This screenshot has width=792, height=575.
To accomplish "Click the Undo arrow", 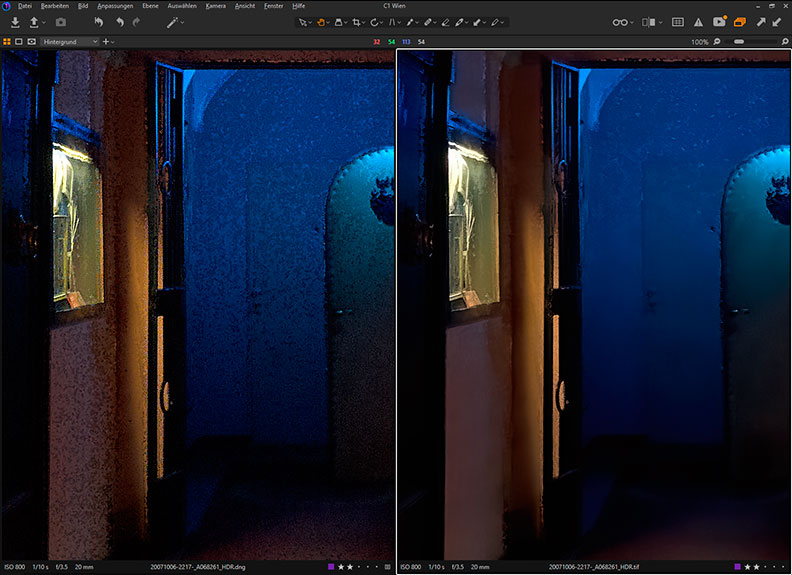I will [120, 22].
